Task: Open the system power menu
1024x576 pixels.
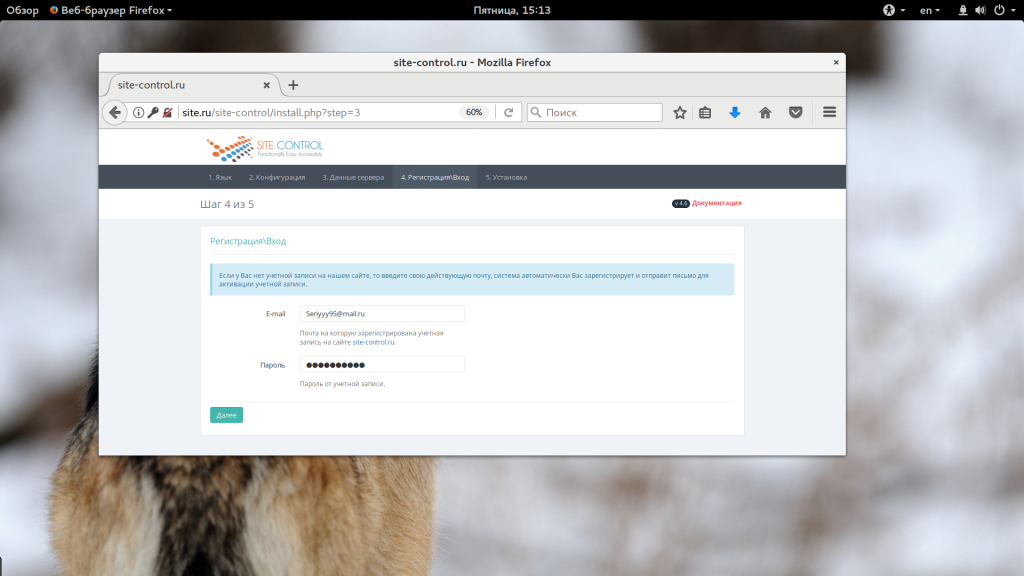Action: pyautogui.click(x=1002, y=10)
